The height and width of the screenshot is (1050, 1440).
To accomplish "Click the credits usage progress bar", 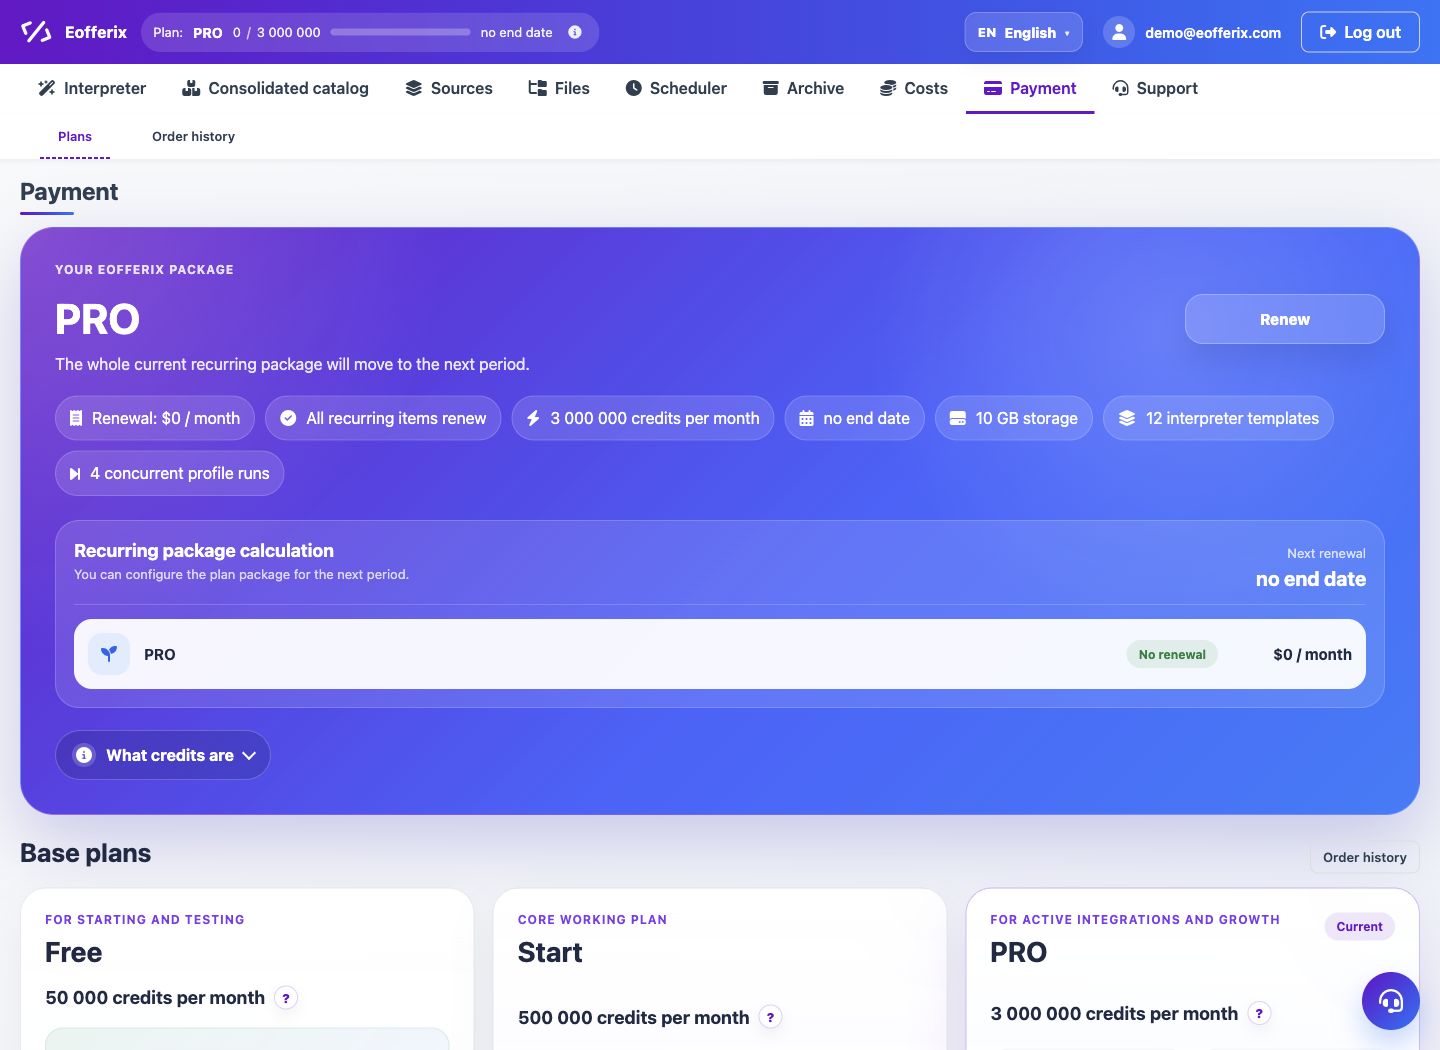I will [400, 32].
